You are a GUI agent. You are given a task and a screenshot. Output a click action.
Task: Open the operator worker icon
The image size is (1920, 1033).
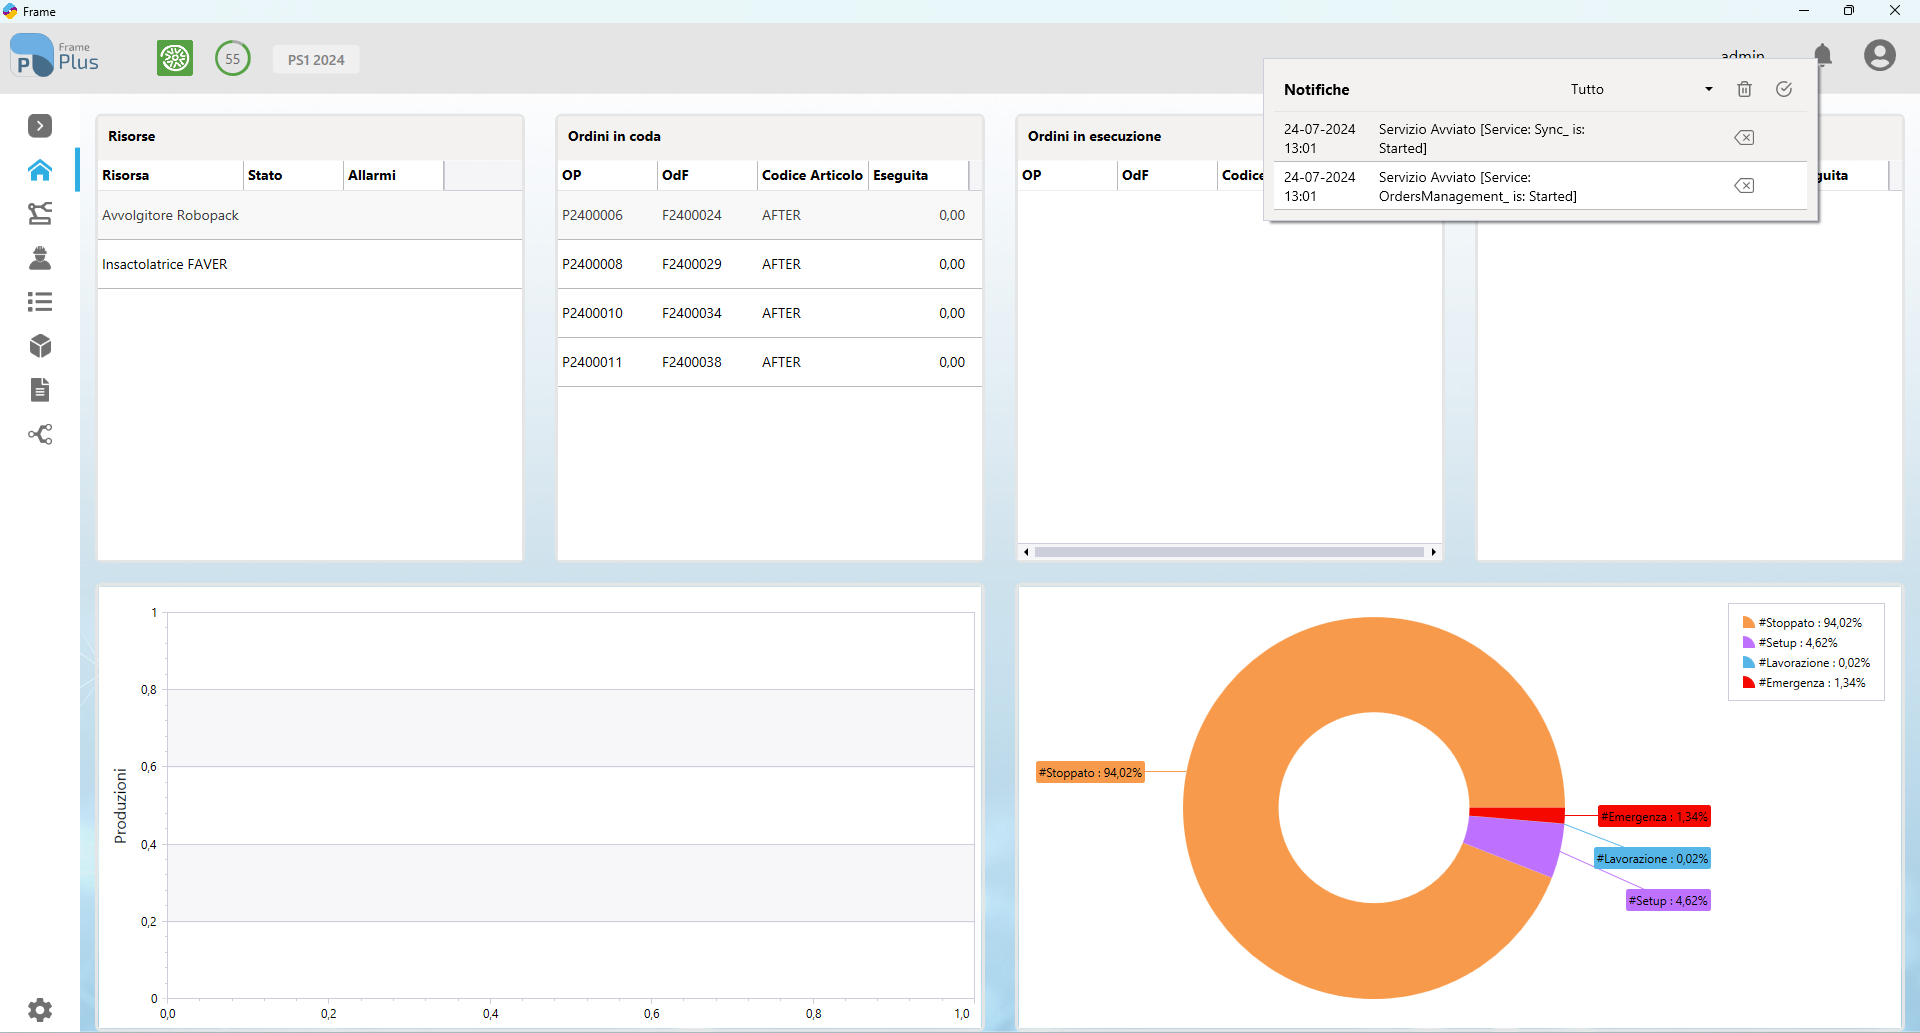tap(40, 258)
